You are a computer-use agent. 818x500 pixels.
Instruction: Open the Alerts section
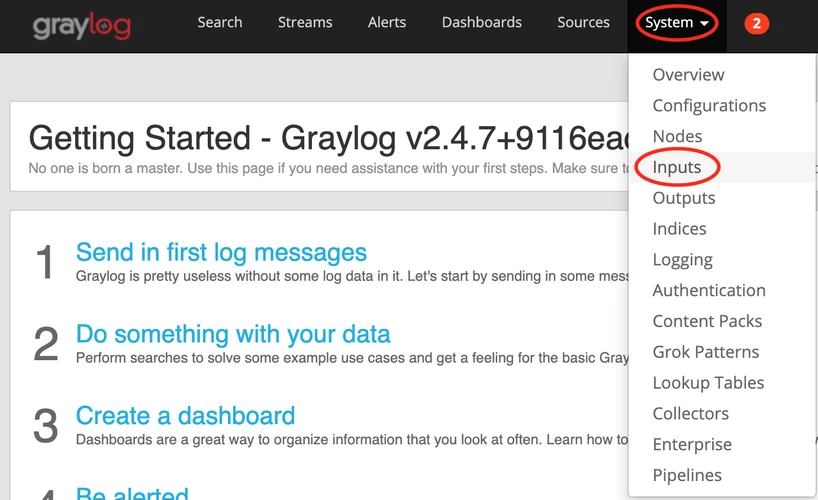click(x=387, y=22)
